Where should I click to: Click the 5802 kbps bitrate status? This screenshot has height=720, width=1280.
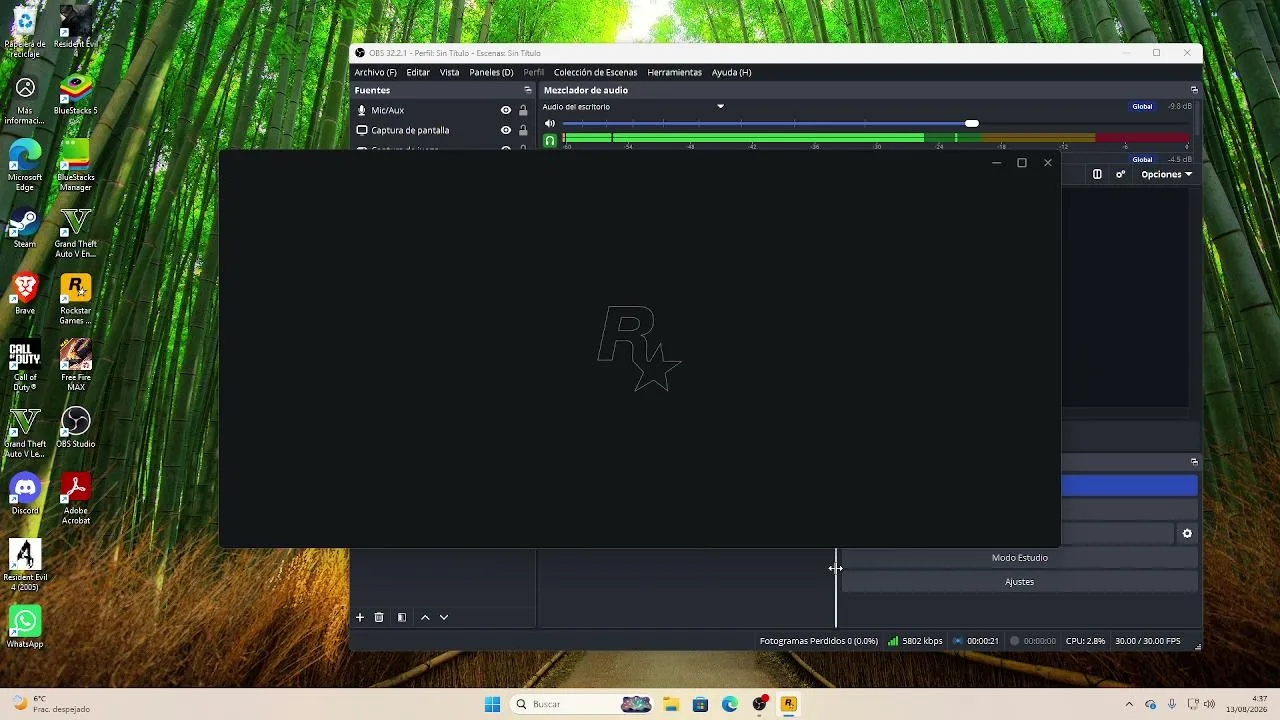pyautogui.click(x=915, y=641)
